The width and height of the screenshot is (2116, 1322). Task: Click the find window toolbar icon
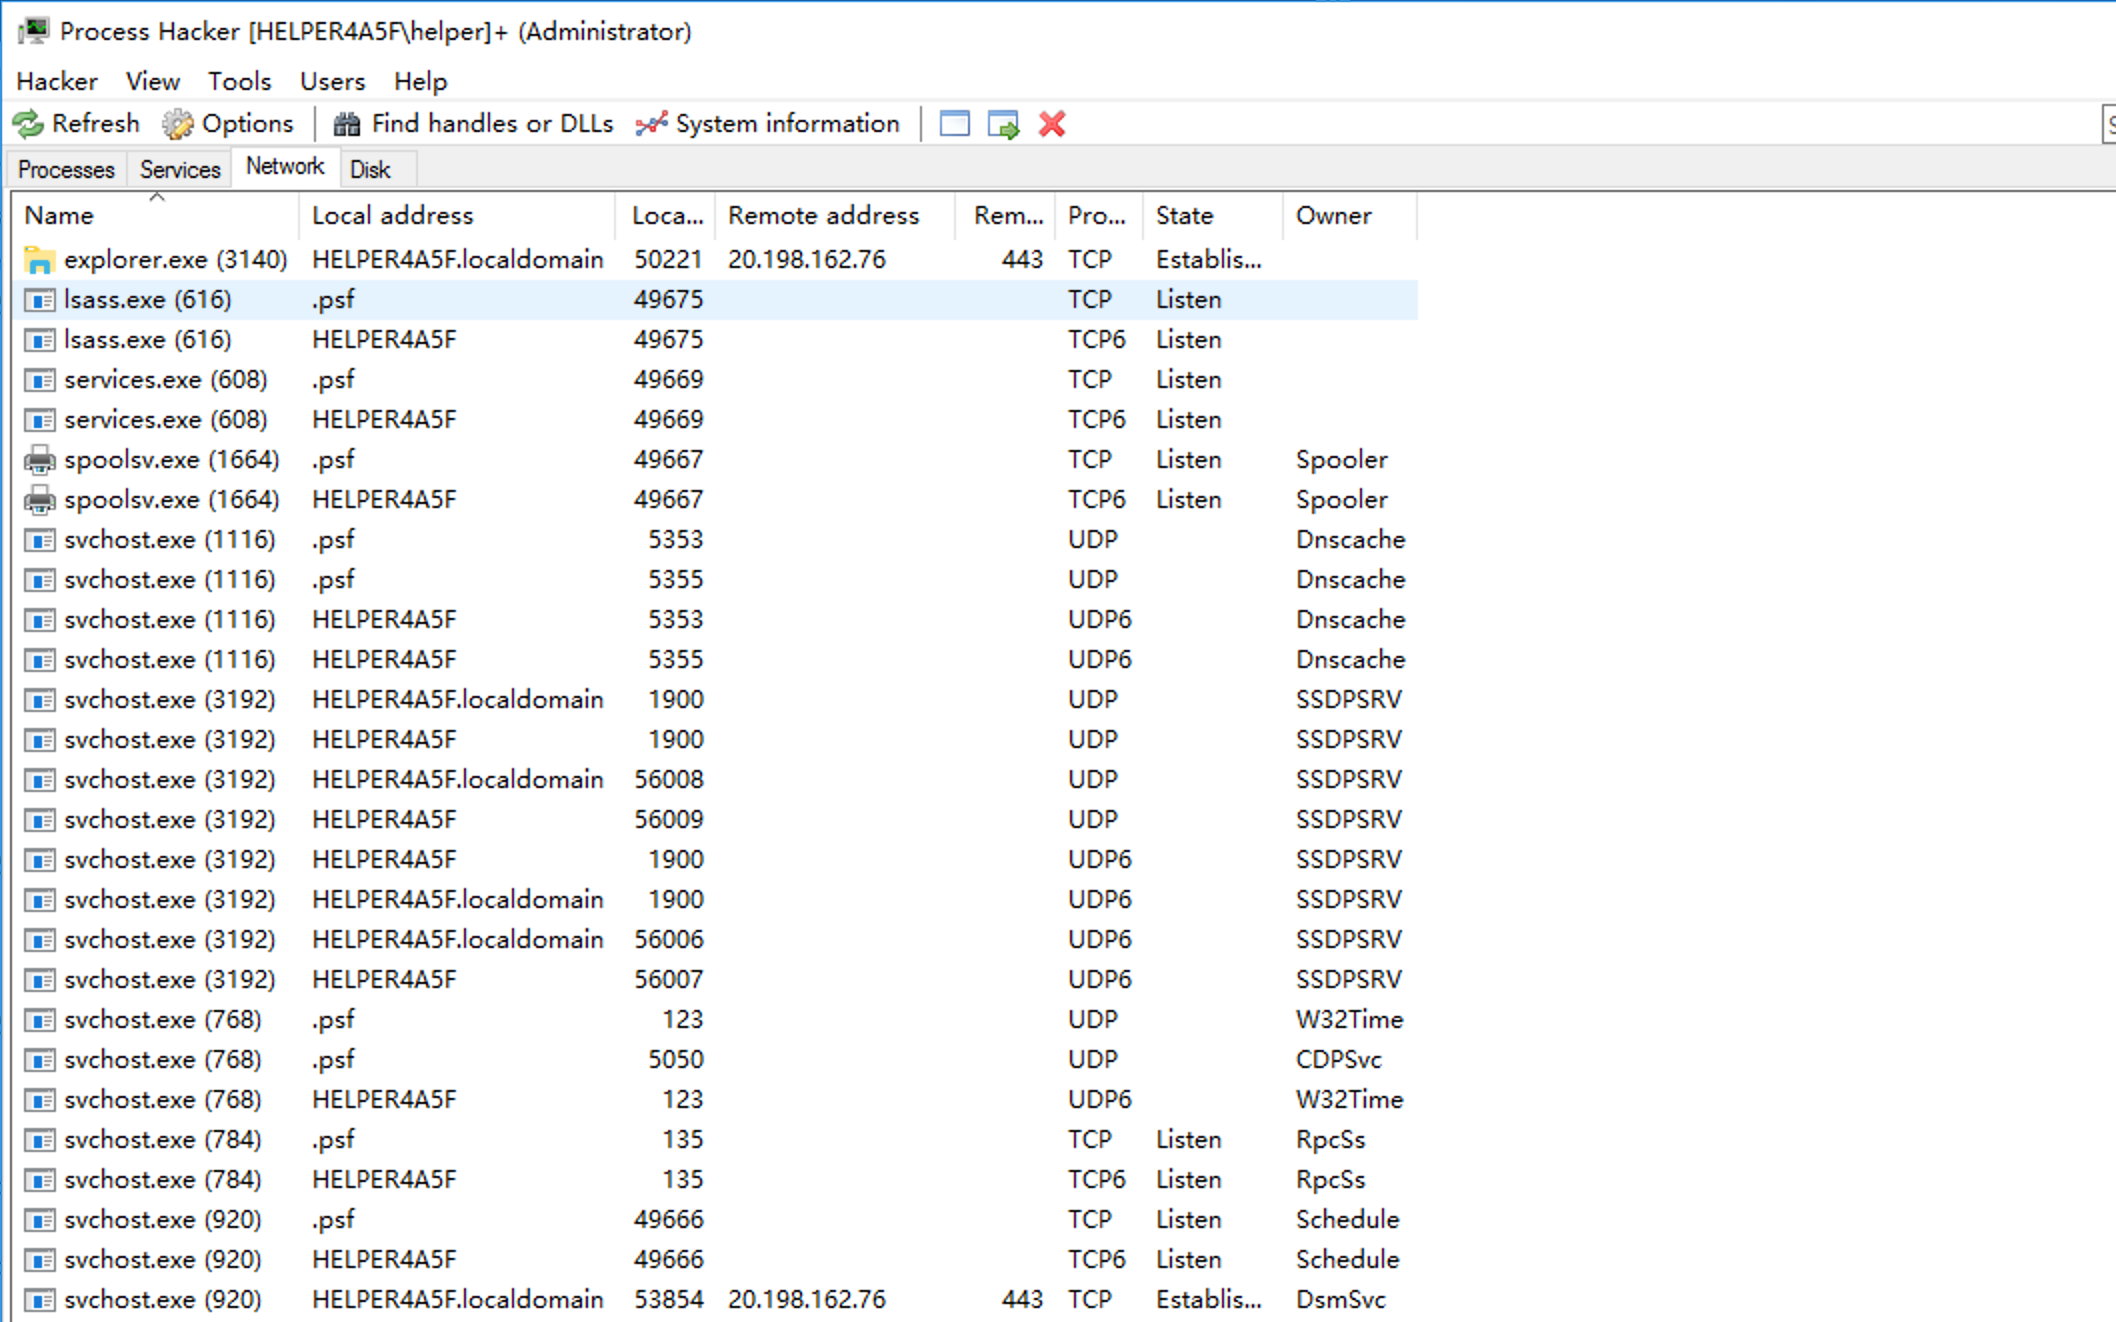click(954, 124)
